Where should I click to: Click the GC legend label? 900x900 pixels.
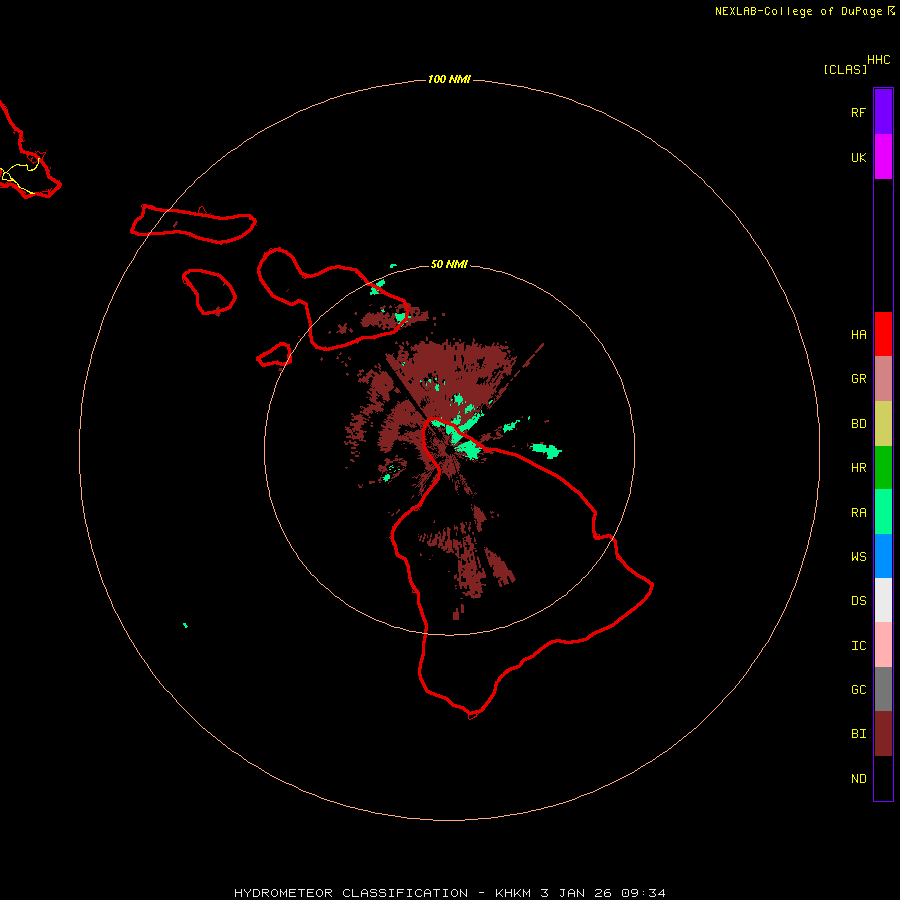[x=858, y=689]
